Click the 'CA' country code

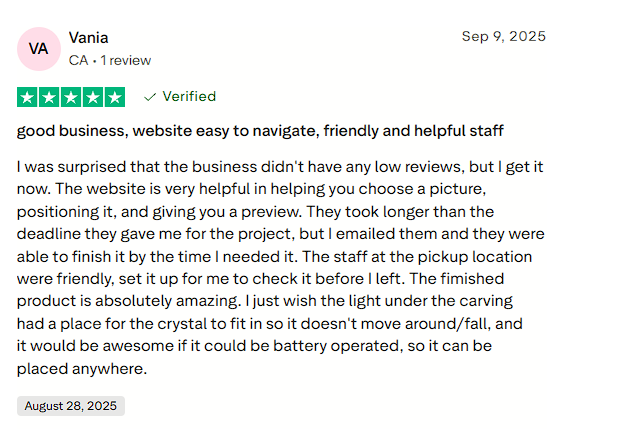(78, 60)
